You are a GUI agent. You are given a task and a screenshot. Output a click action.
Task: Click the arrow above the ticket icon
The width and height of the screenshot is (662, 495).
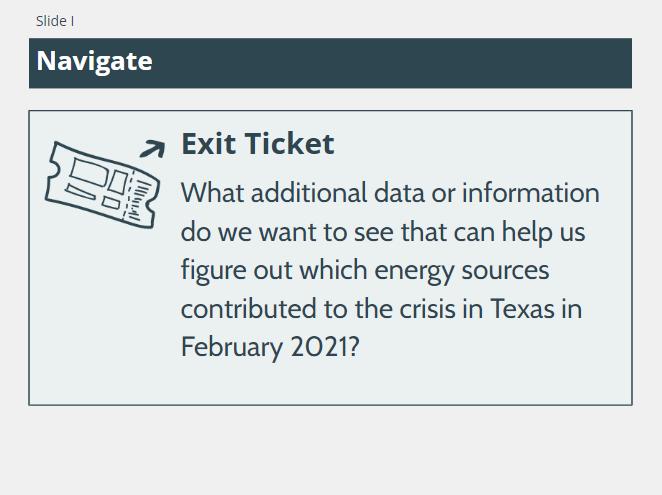click(153, 149)
